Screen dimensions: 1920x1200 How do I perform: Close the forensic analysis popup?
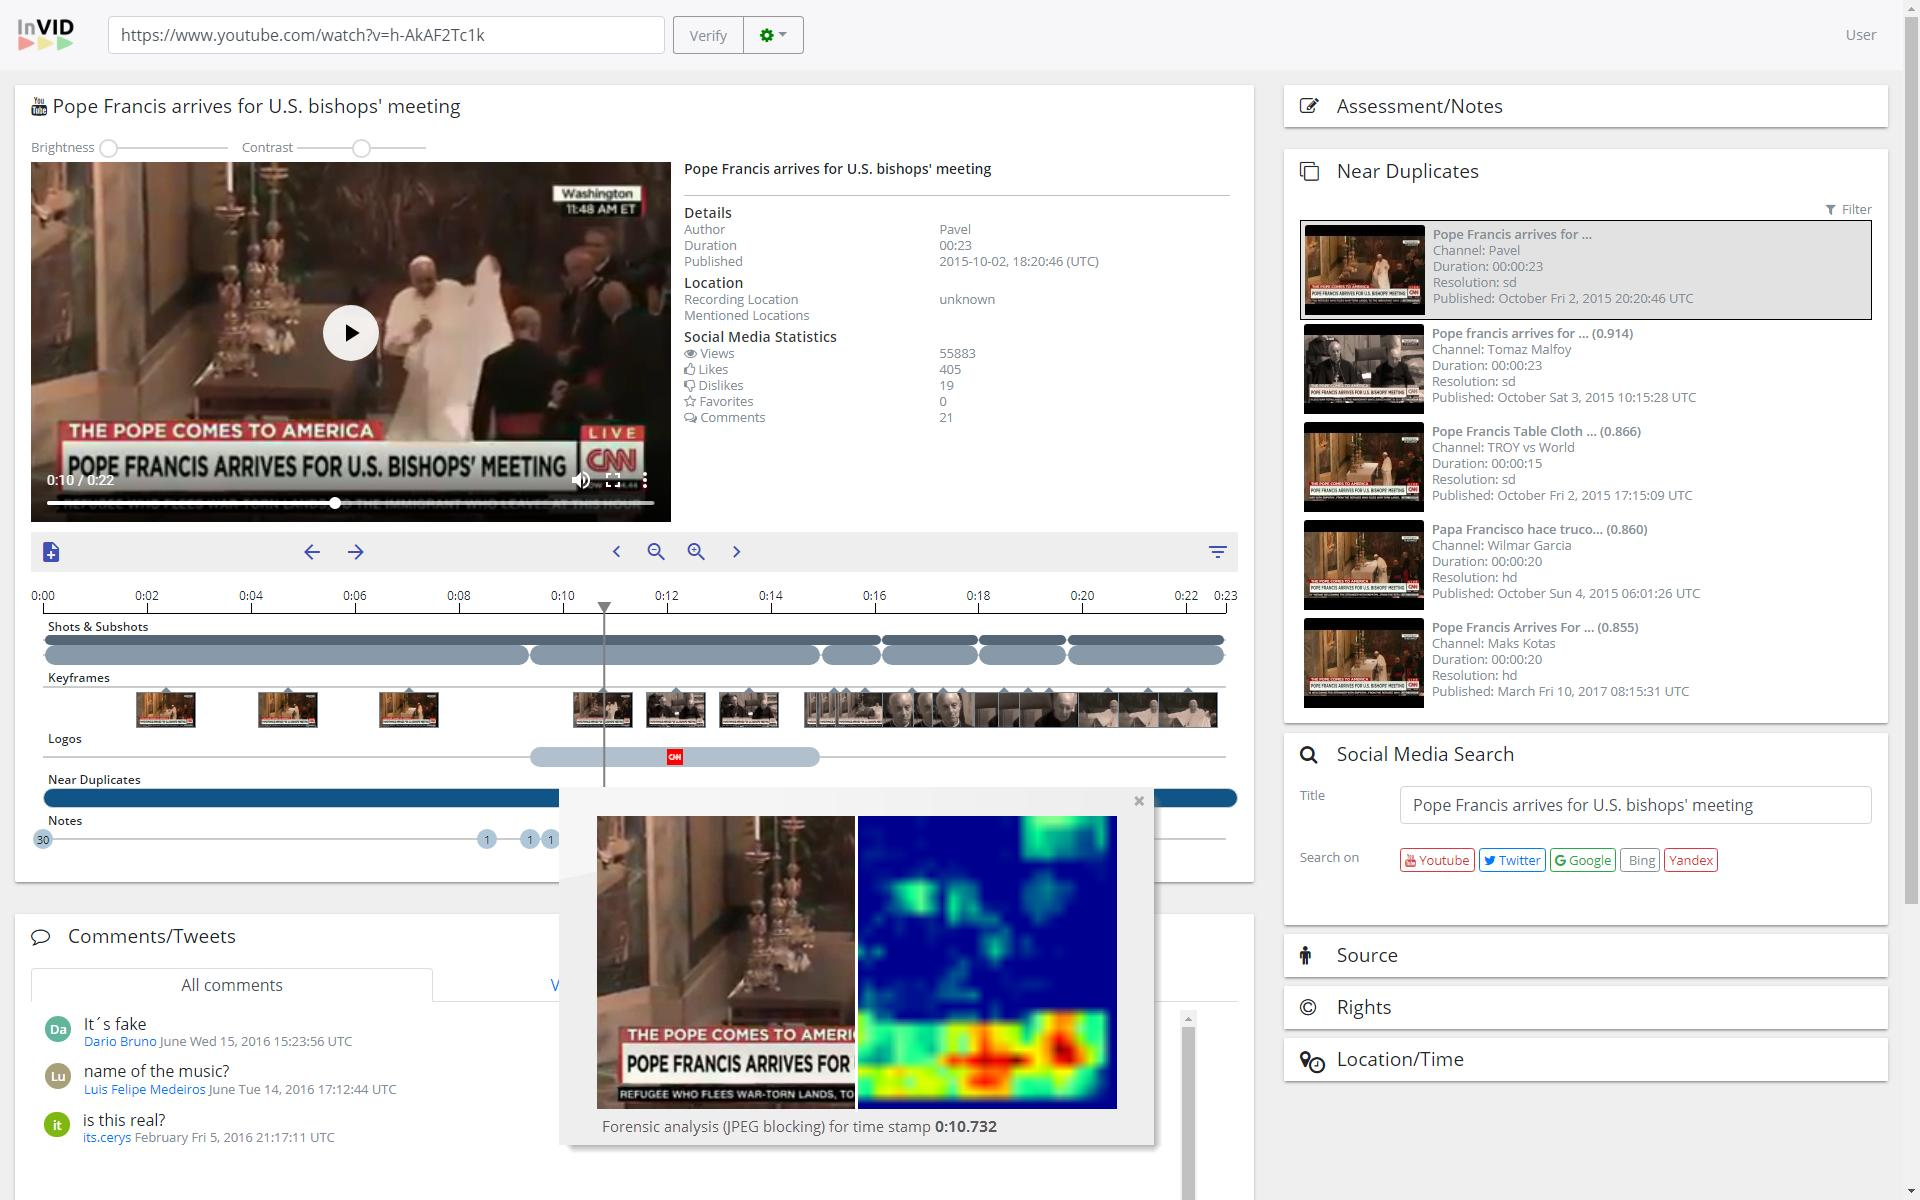point(1138,801)
